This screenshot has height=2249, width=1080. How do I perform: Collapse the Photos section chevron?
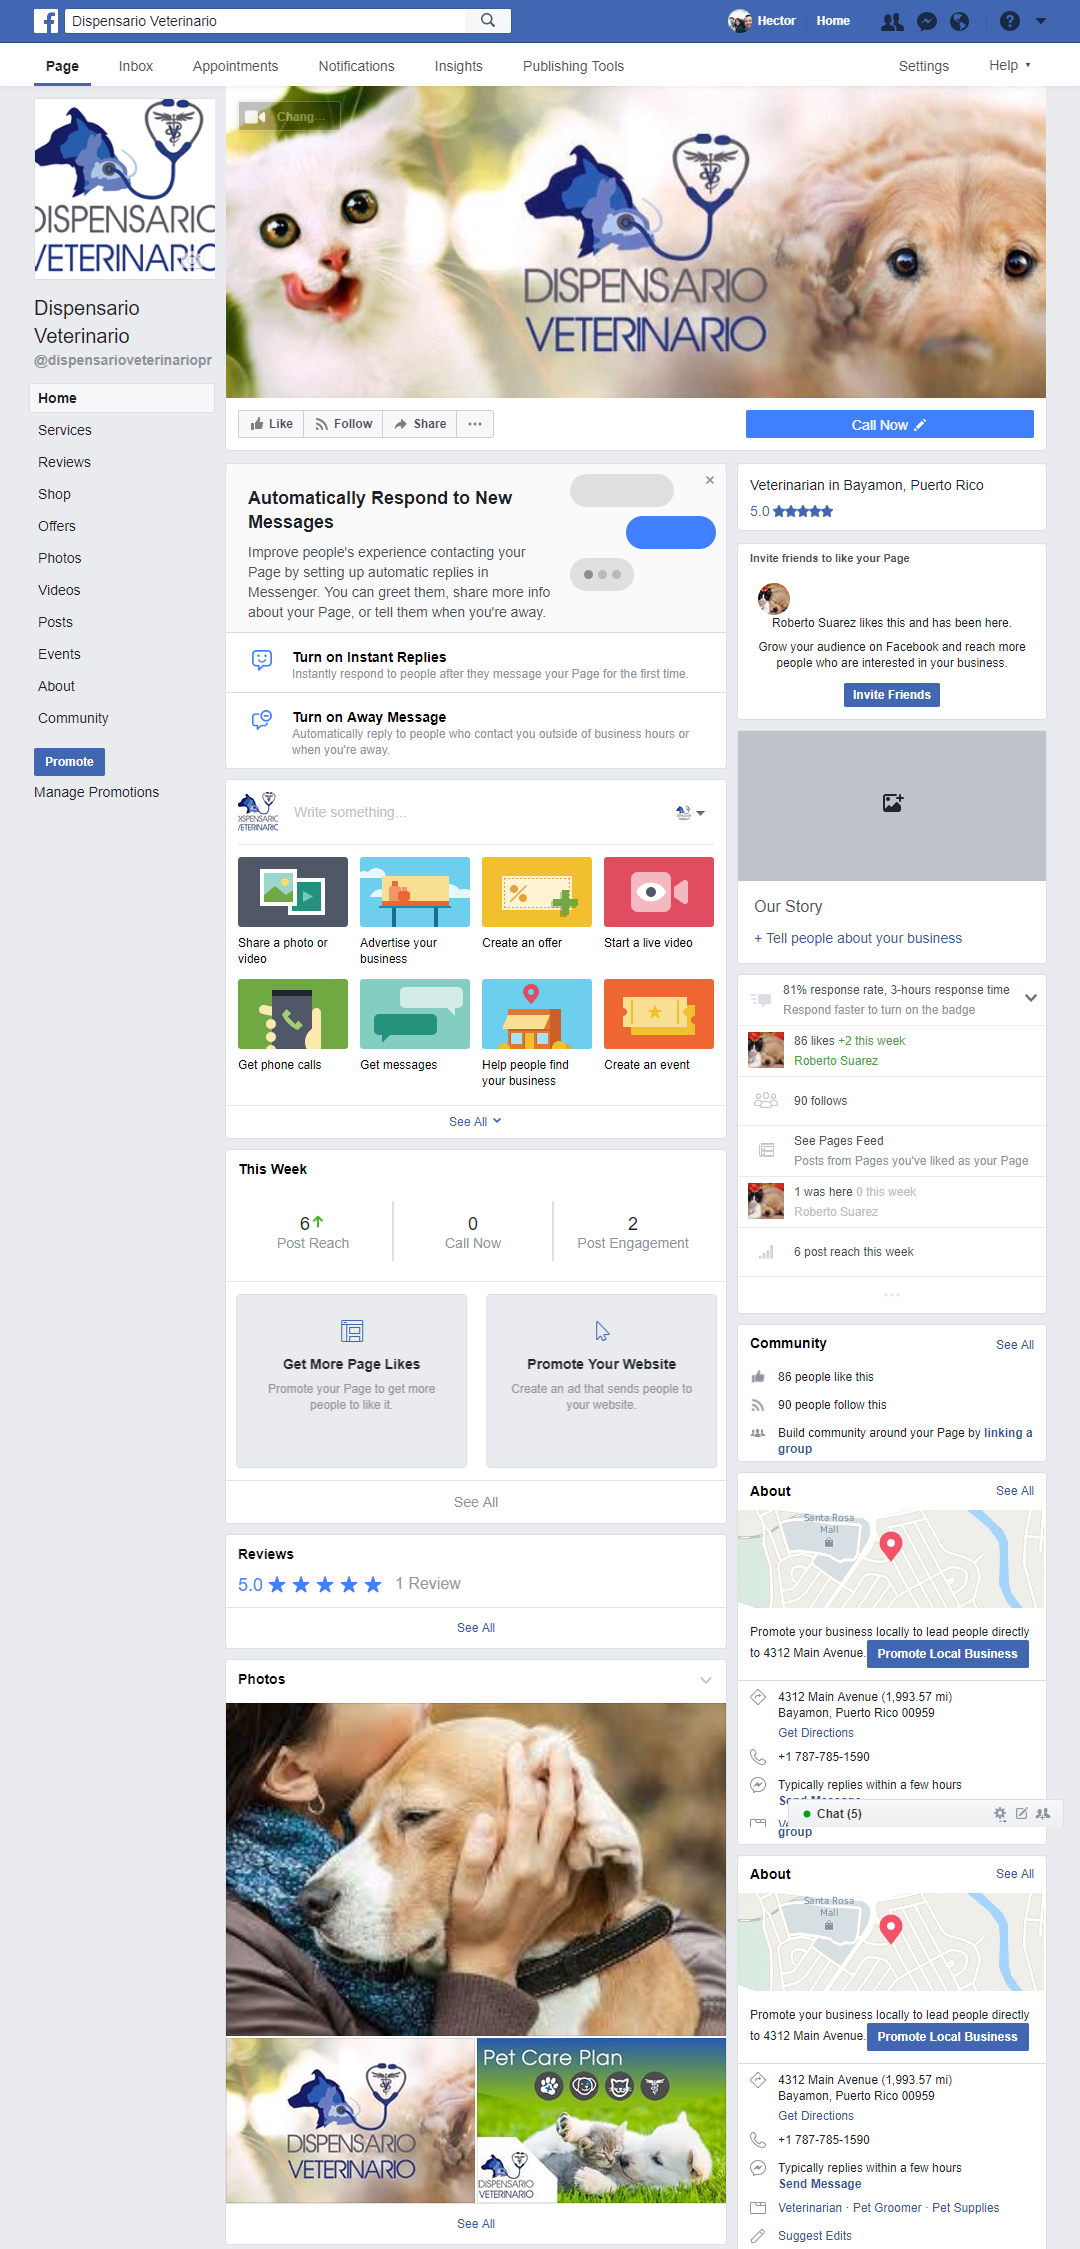pyautogui.click(x=706, y=1680)
